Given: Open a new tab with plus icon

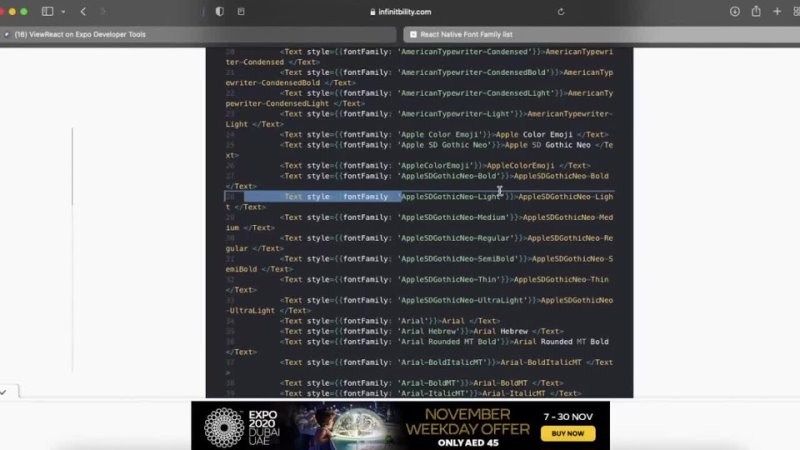Looking at the screenshot, I should click(777, 11).
